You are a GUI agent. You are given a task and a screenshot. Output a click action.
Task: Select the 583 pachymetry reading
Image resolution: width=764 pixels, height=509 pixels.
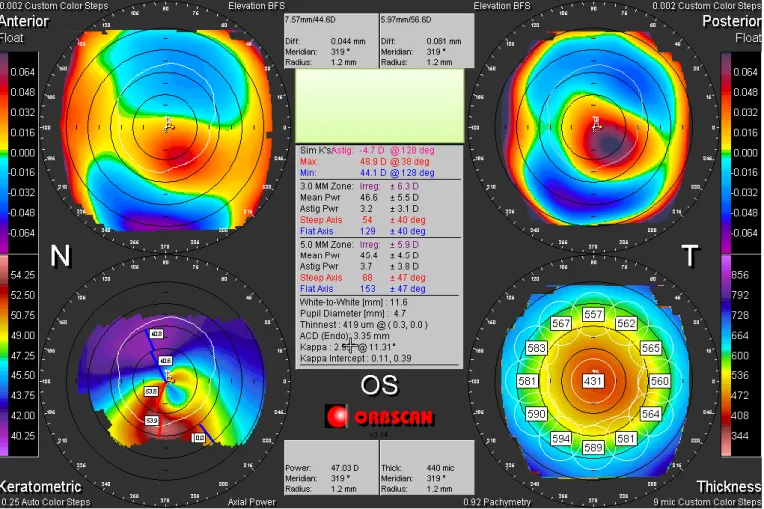tap(536, 348)
